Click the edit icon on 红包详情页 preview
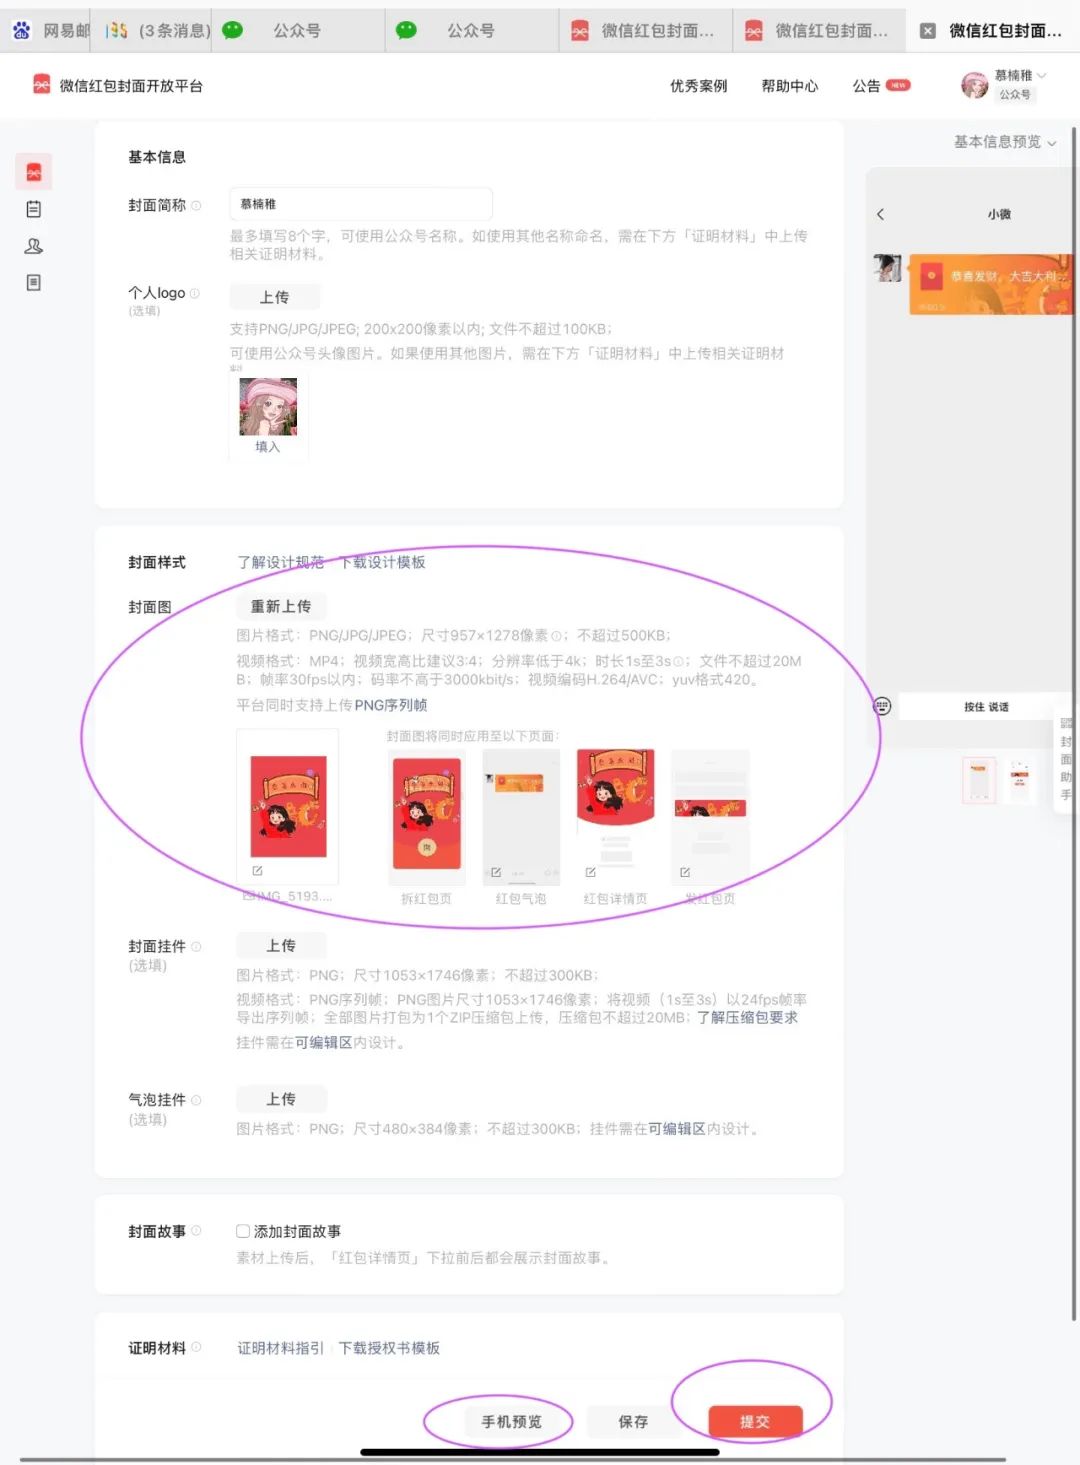Screen dimensions: 1080x1465 coord(591,872)
